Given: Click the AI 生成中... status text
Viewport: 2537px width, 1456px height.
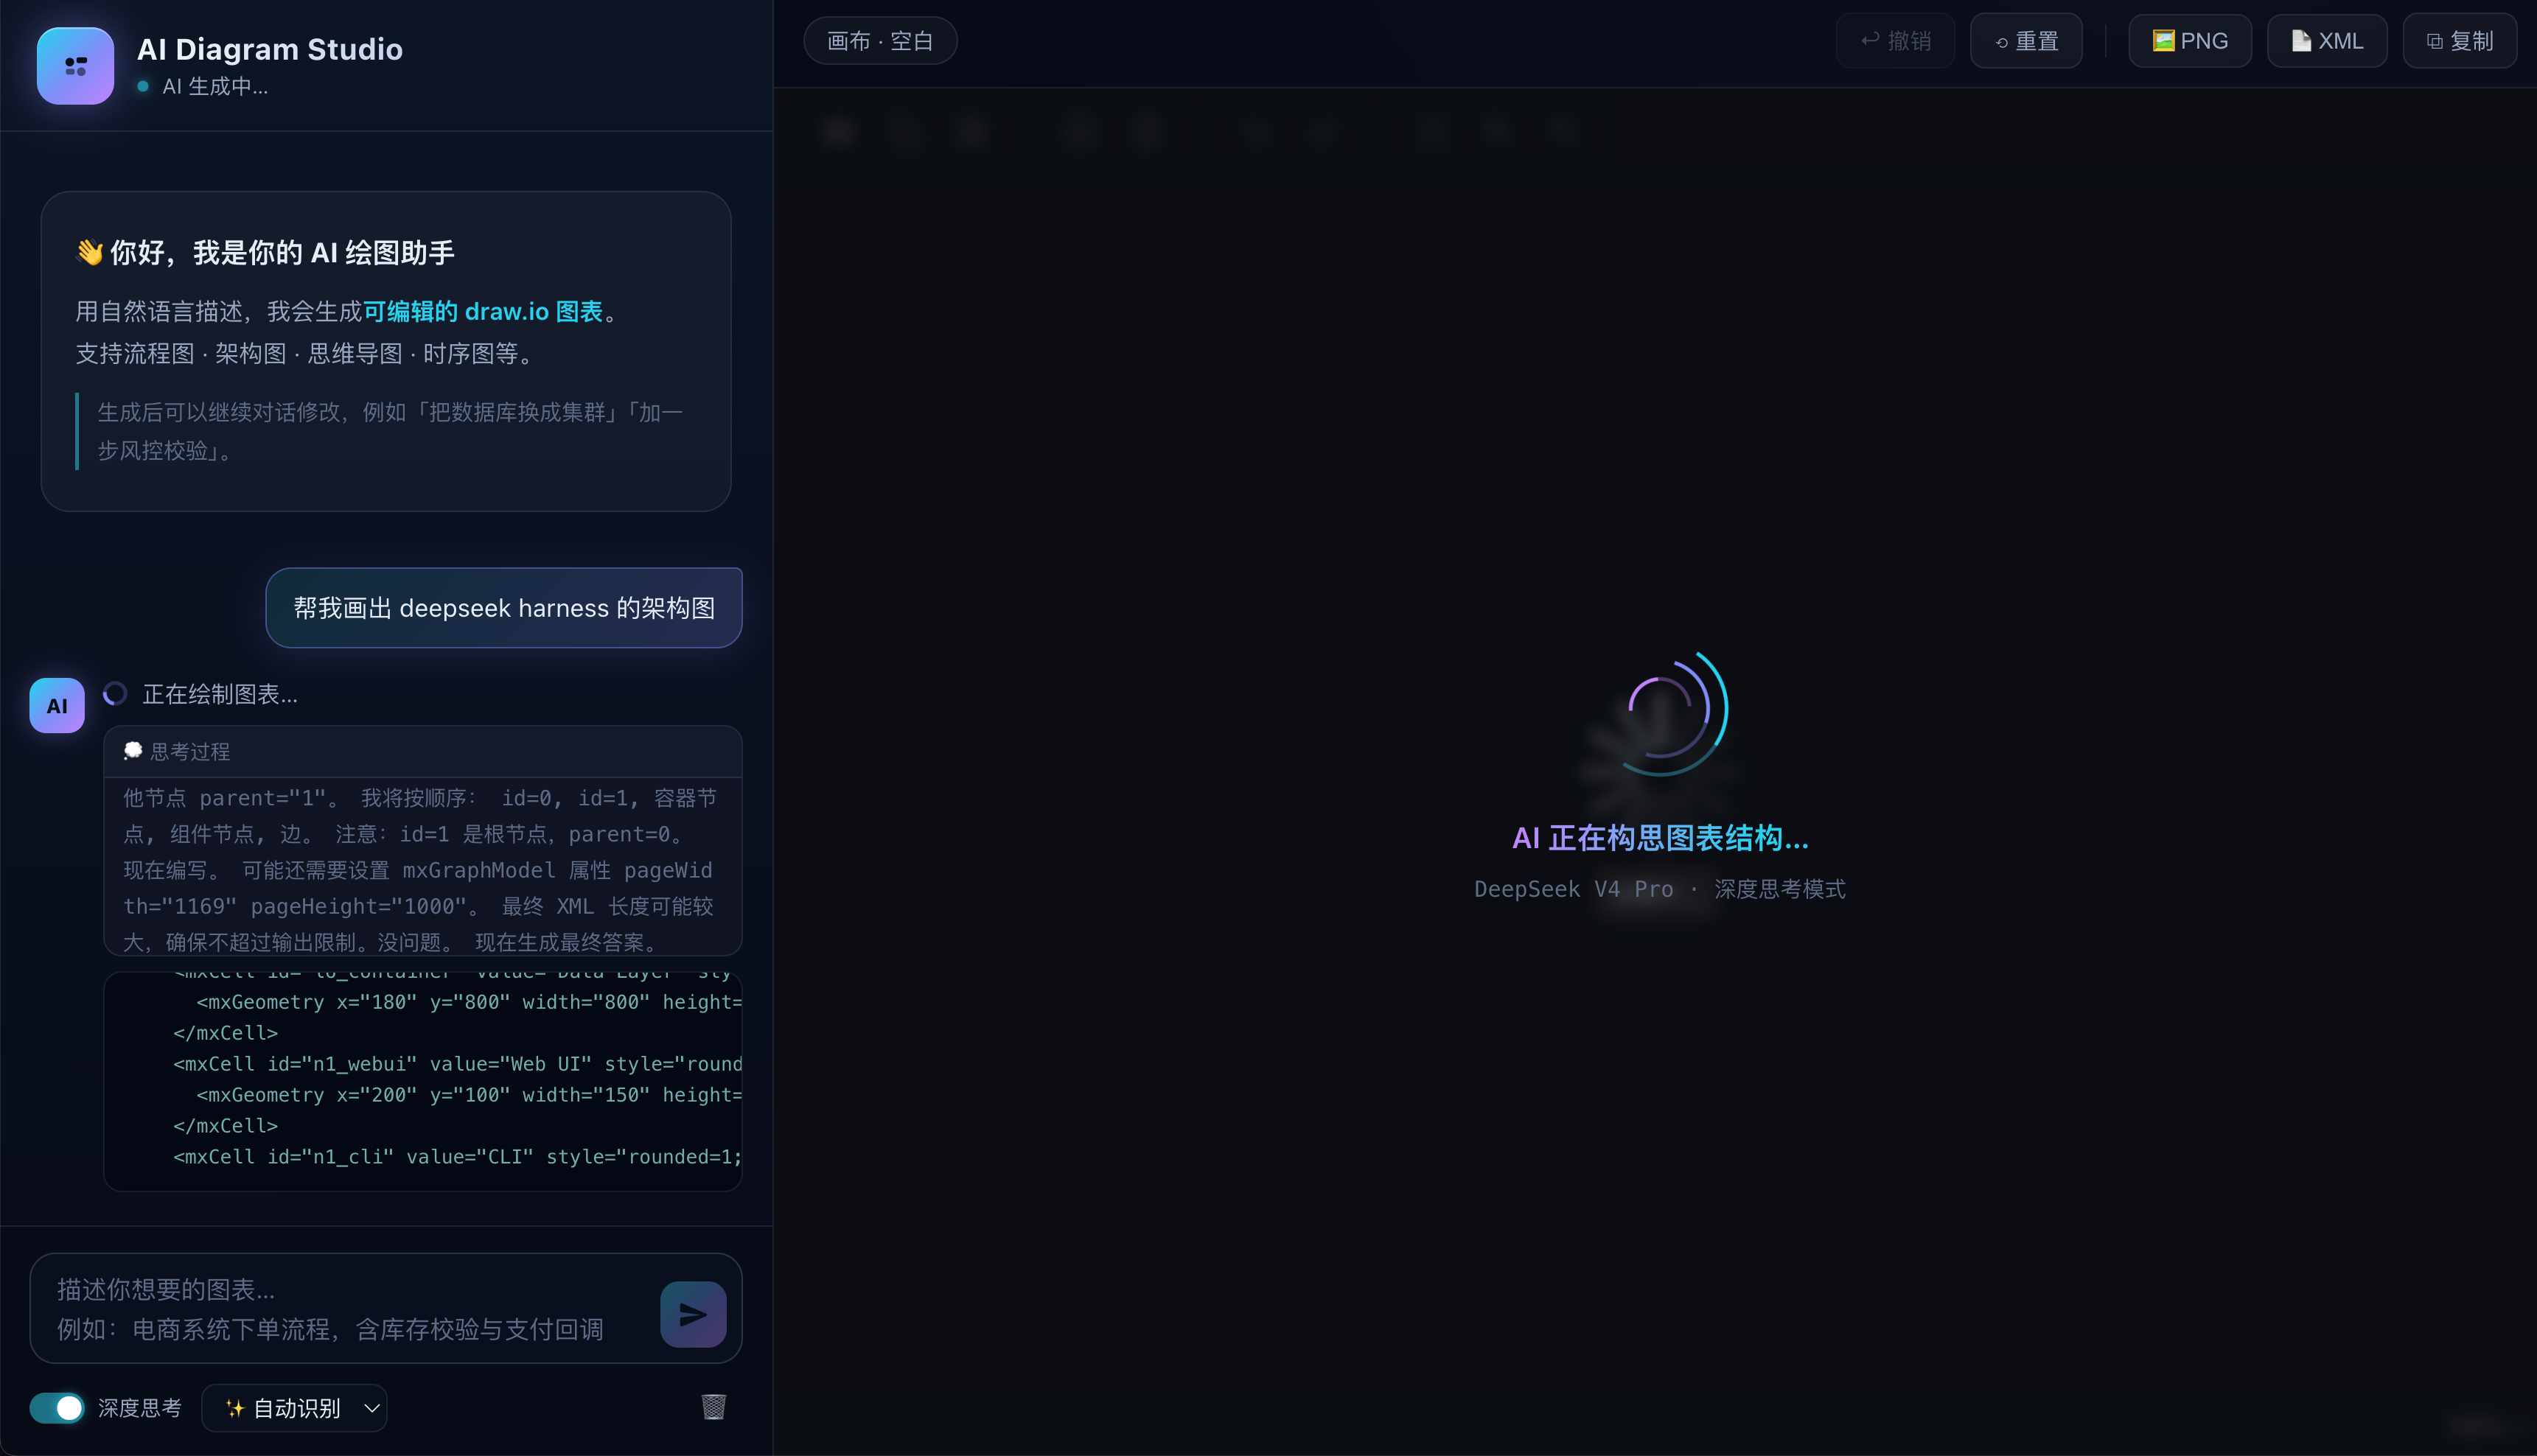Looking at the screenshot, I should [215, 87].
